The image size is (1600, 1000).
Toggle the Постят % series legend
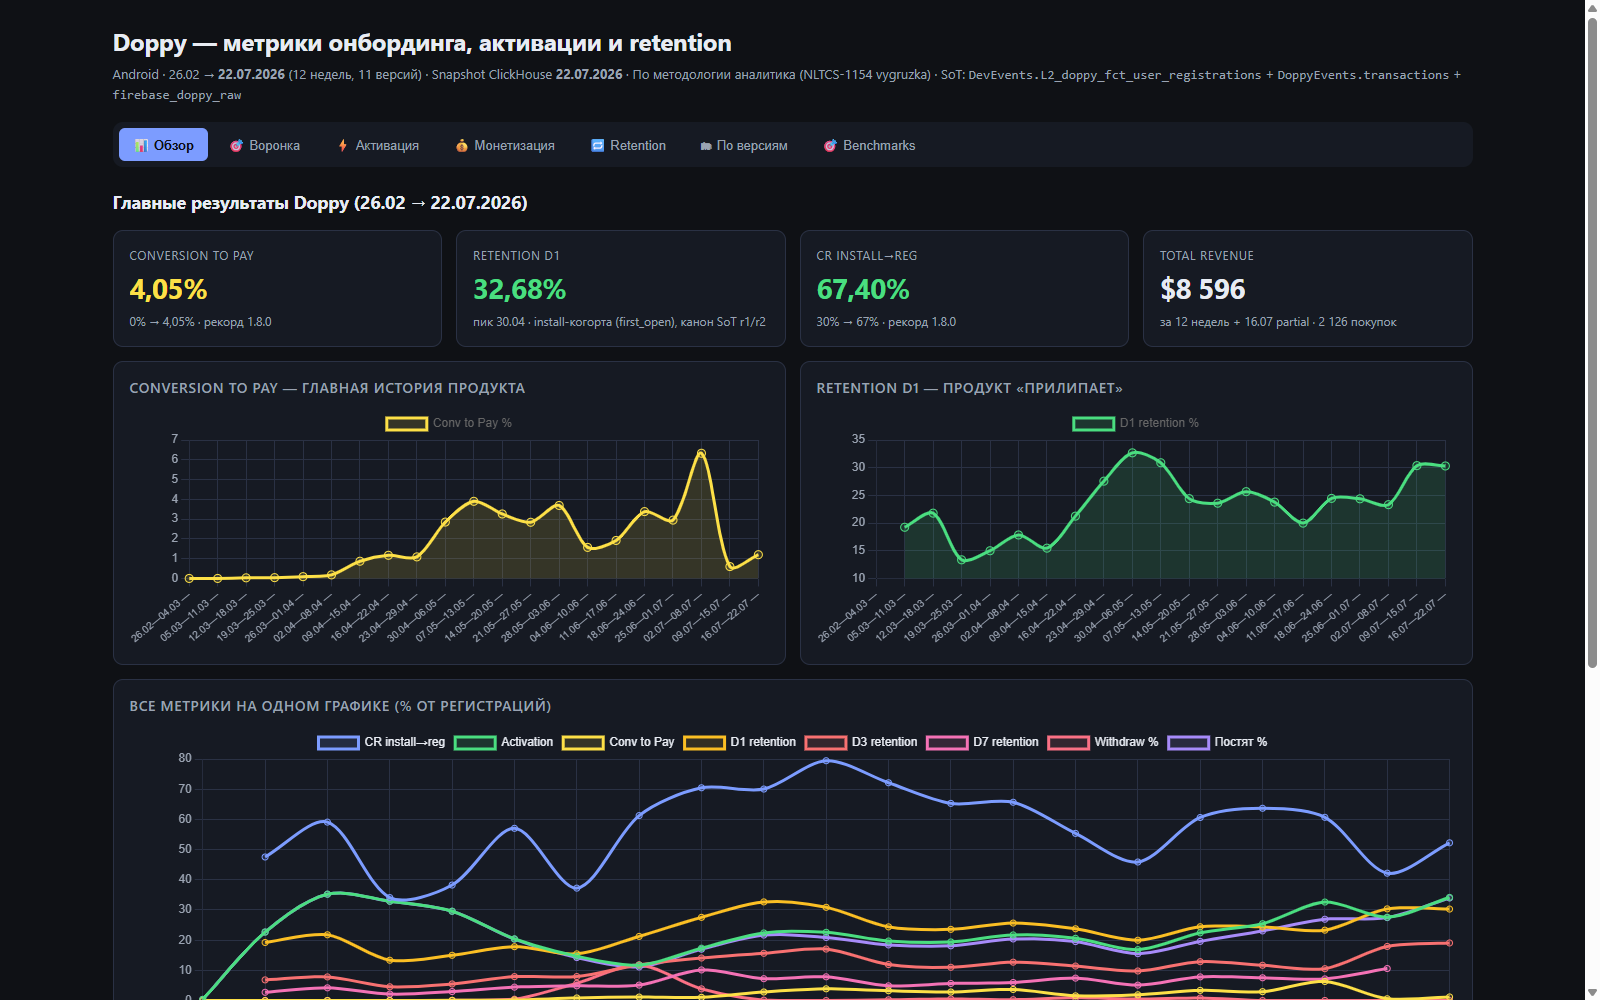click(x=1217, y=742)
